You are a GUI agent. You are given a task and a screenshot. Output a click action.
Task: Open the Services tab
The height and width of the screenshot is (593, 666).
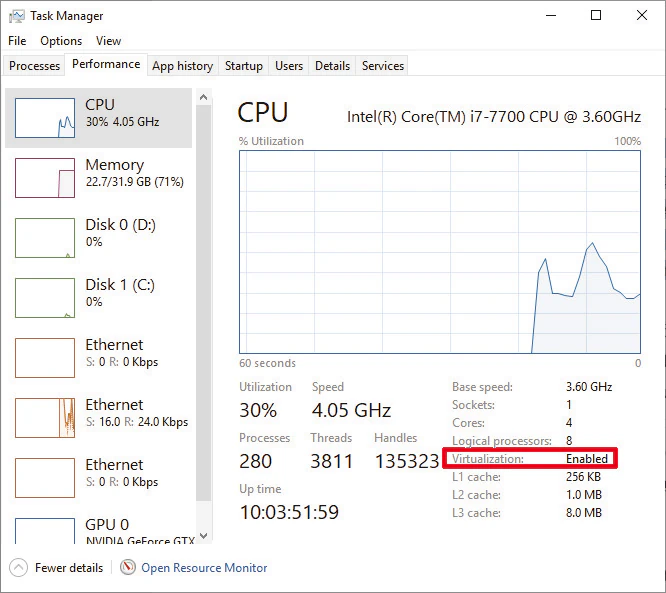pyautogui.click(x=383, y=66)
